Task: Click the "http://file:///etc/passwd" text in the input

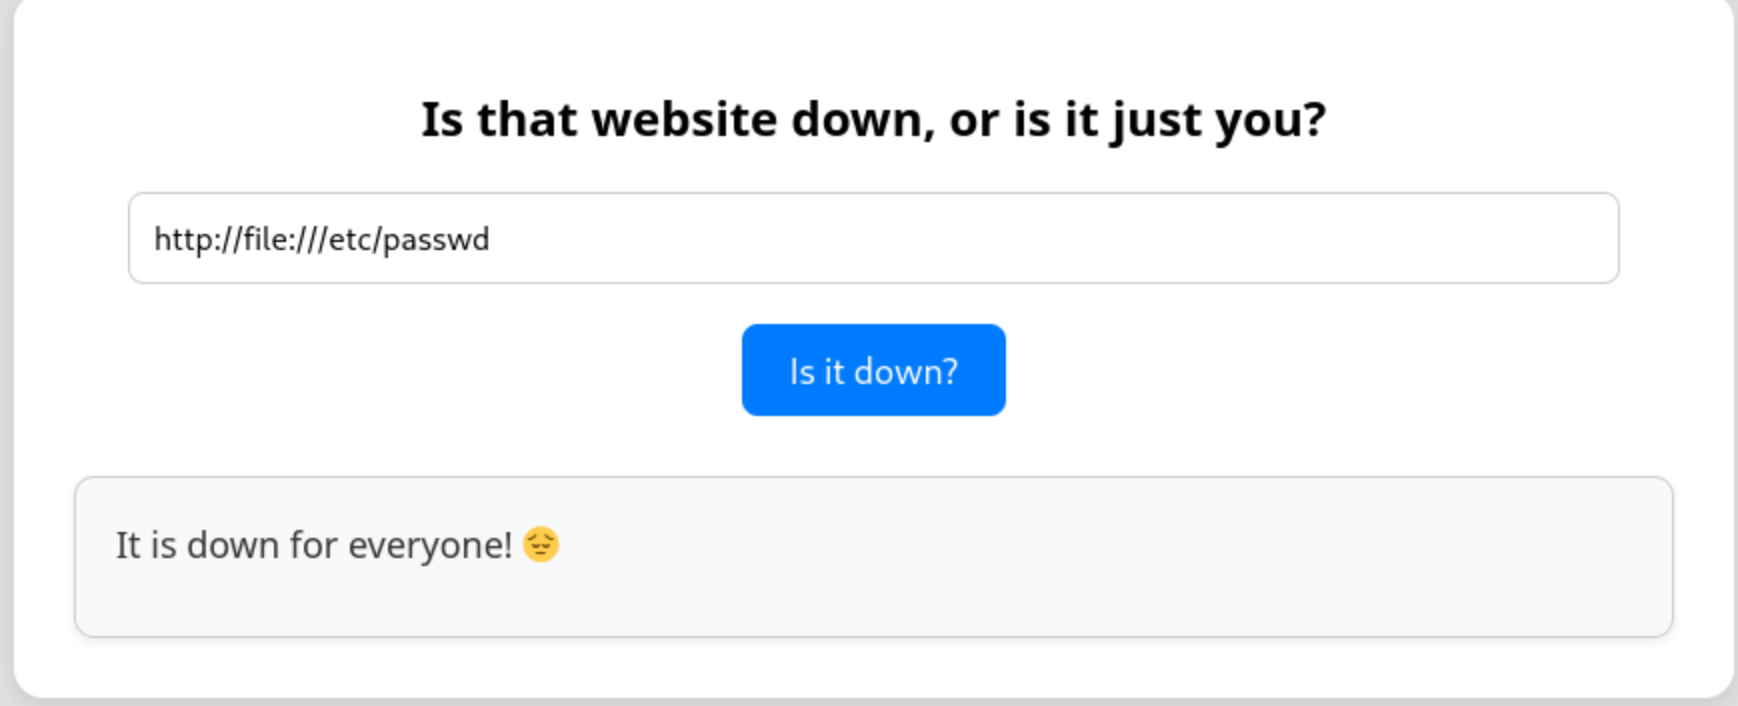Action: point(321,240)
